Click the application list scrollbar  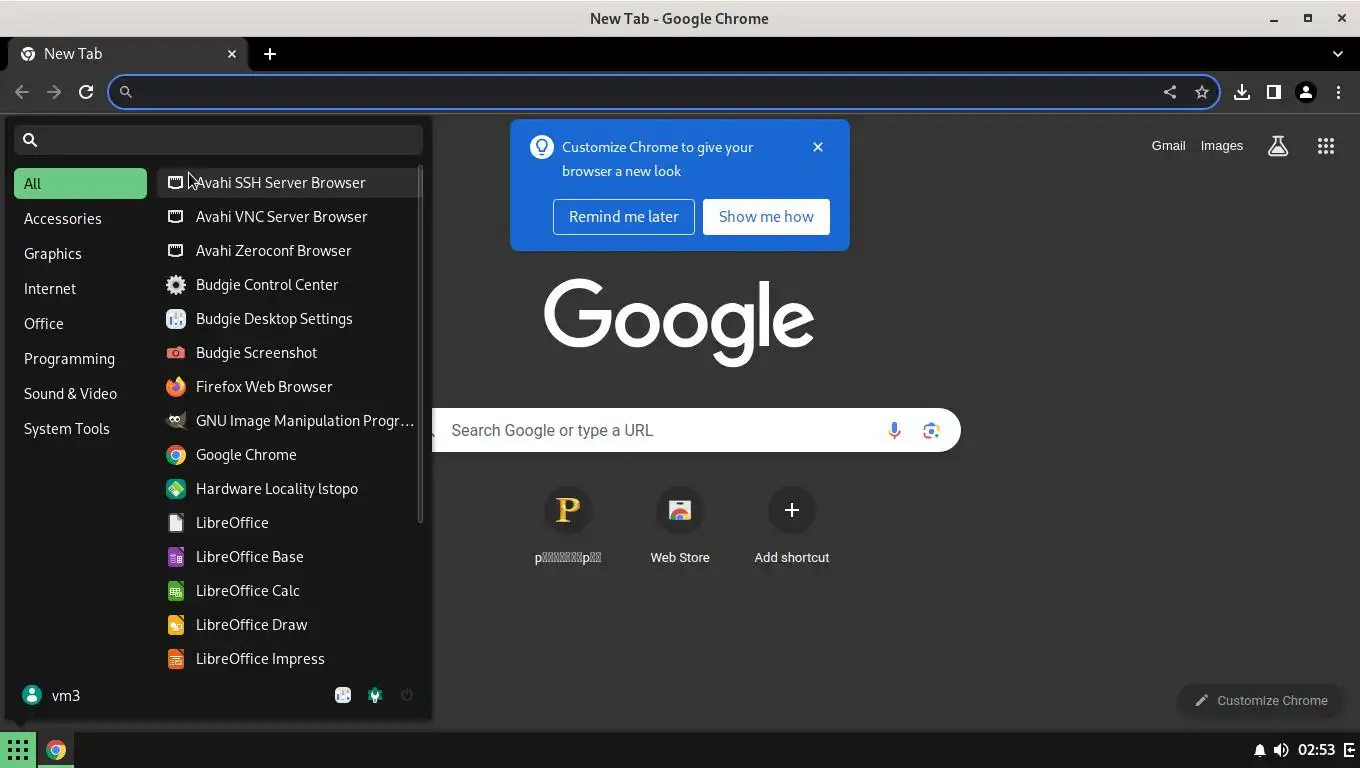421,343
